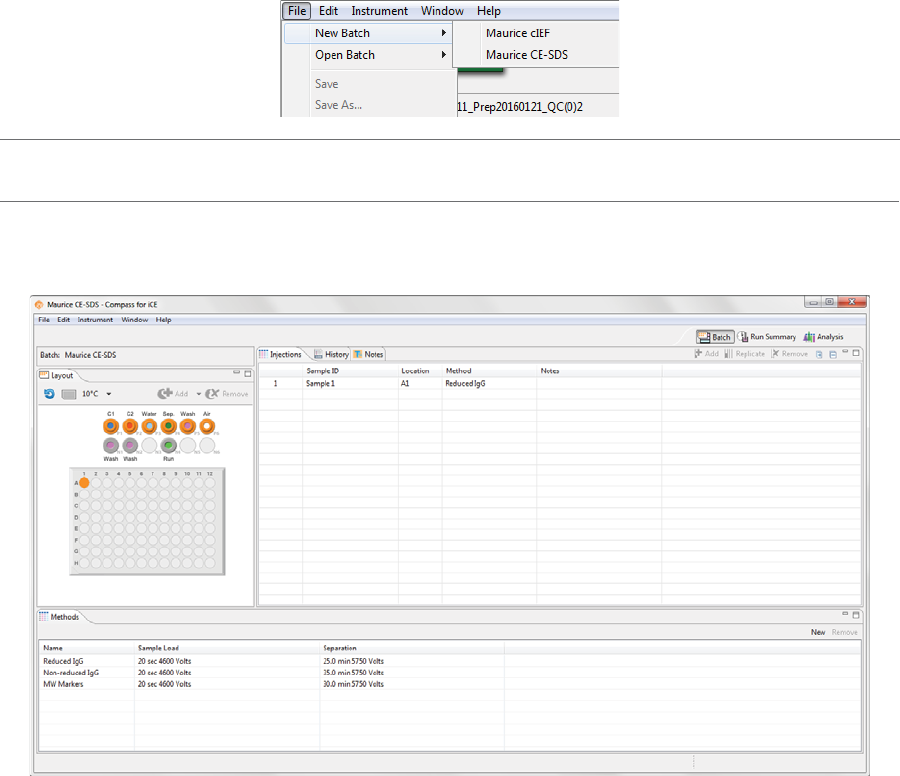Viewport: 900px width, 776px height.
Task: Click Remove in Methods pane
Action: 844,632
